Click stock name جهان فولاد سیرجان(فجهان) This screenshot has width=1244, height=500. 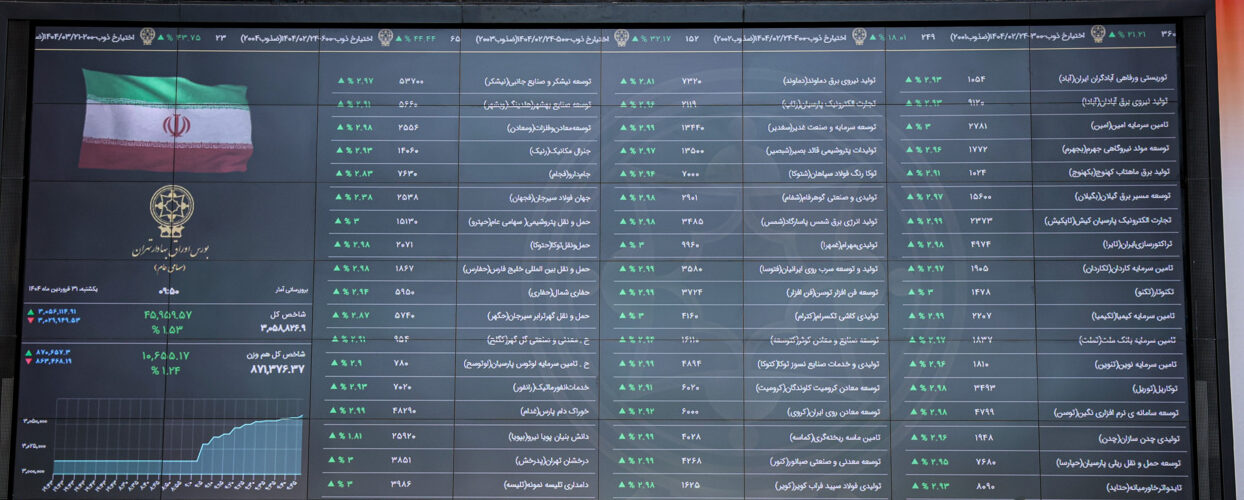pyautogui.click(x=550, y=198)
